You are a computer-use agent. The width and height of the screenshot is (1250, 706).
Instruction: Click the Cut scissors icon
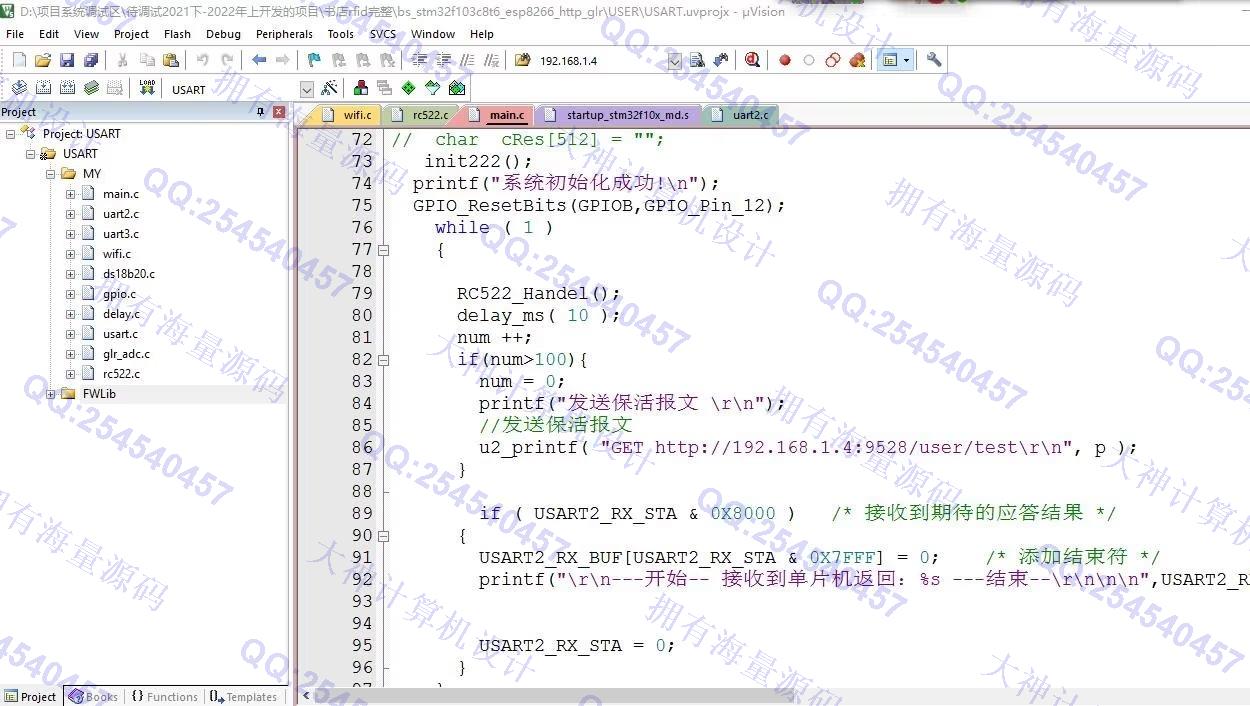click(123, 60)
